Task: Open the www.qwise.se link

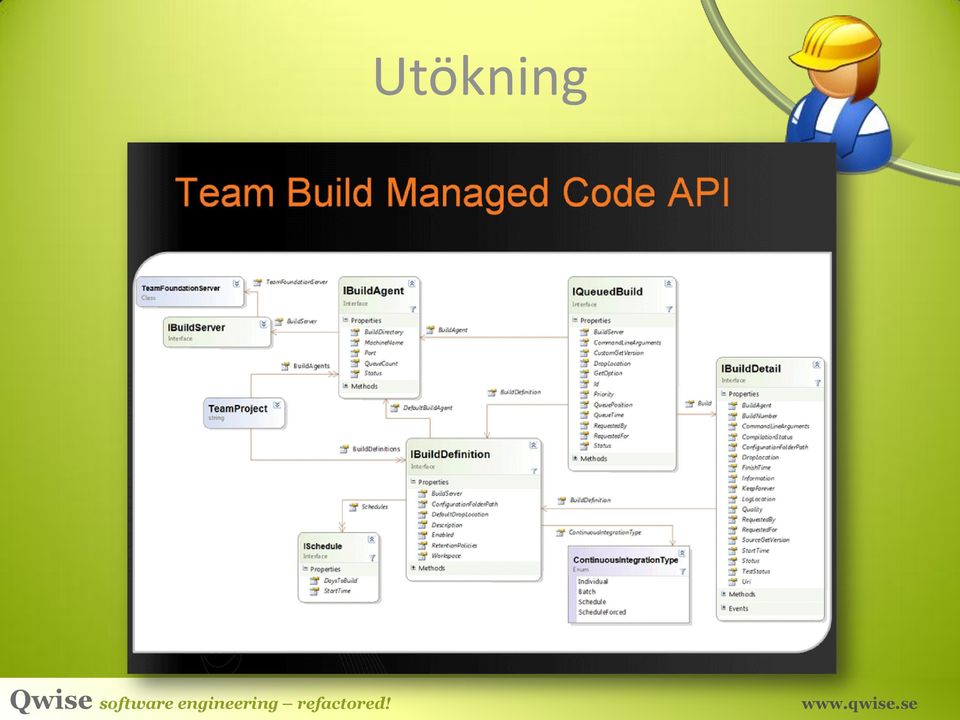Action: (860, 704)
